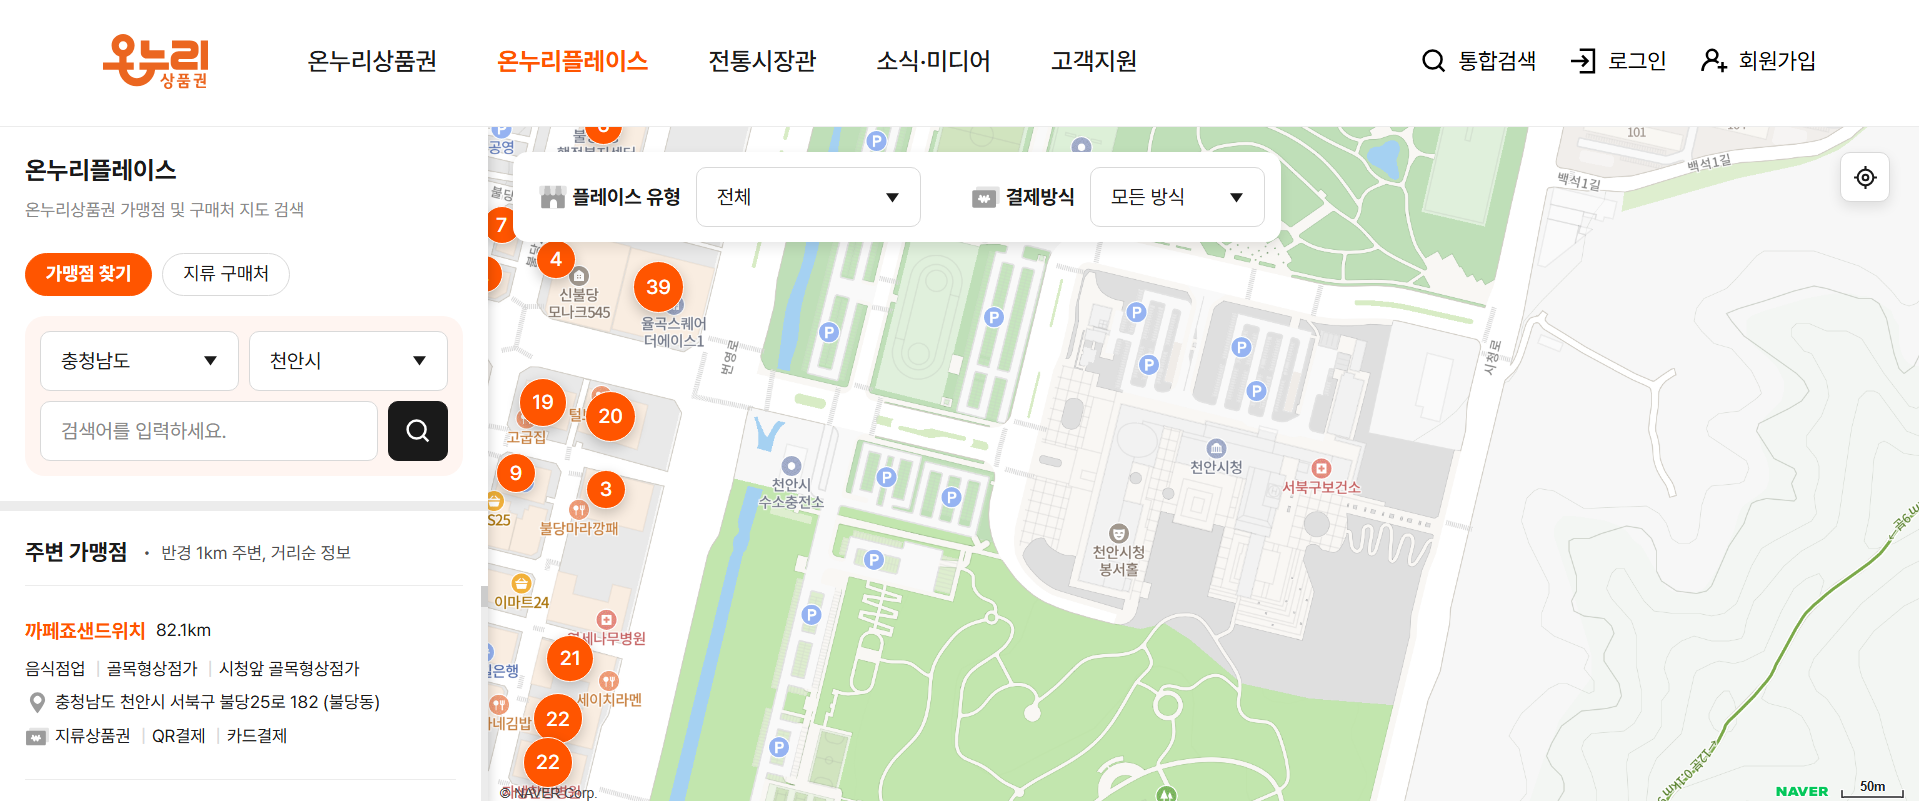Open the 전통시장관 menu

point(762,61)
